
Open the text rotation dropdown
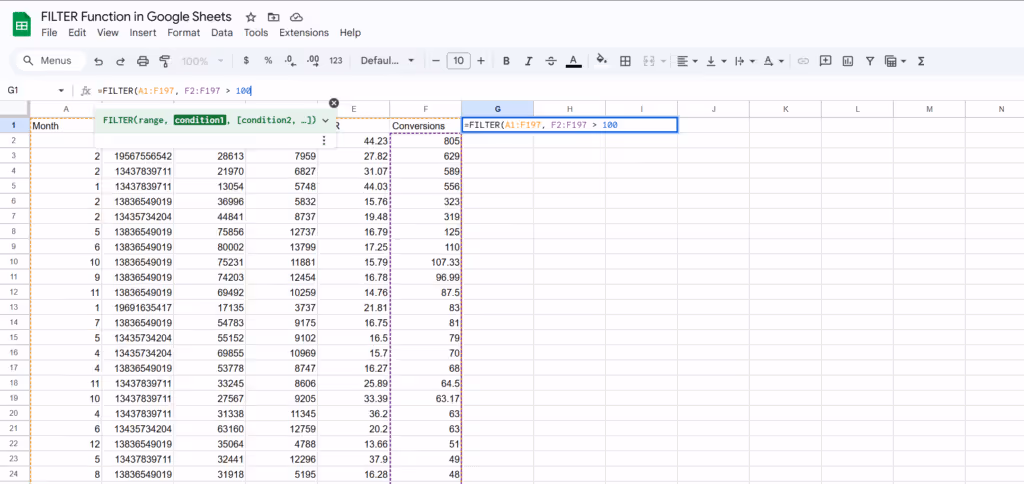[773, 61]
